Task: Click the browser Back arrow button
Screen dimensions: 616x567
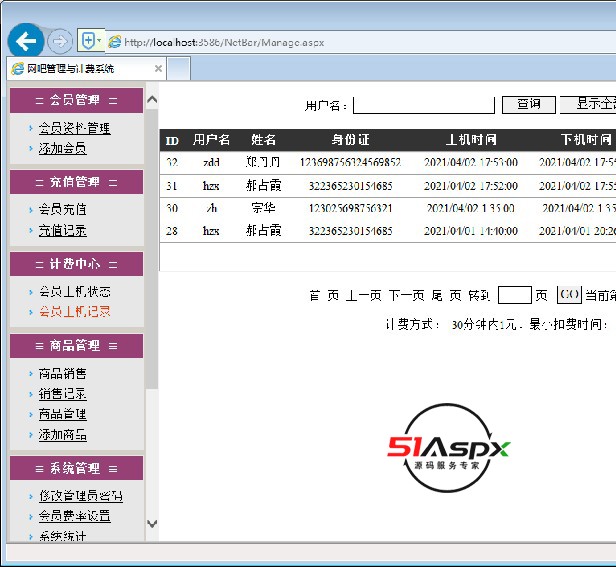Action: point(26,41)
